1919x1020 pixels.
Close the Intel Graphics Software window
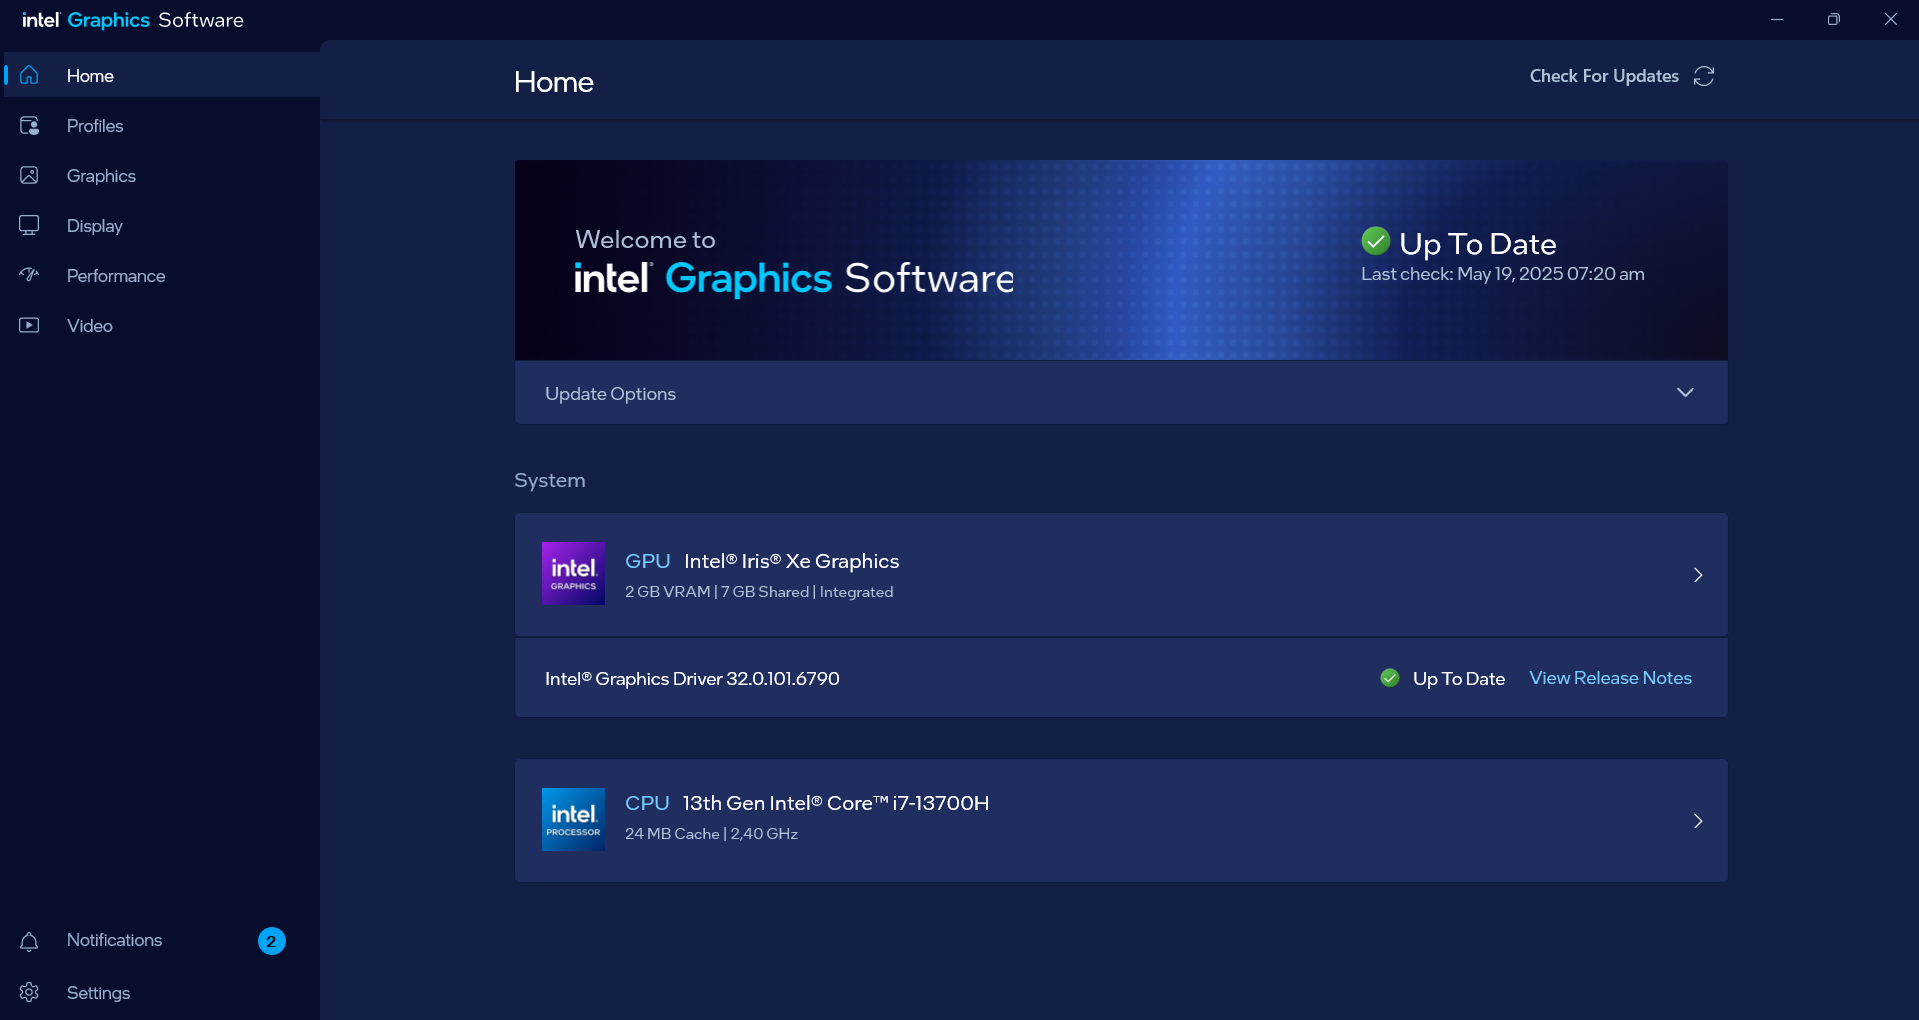coord(1890,19)
